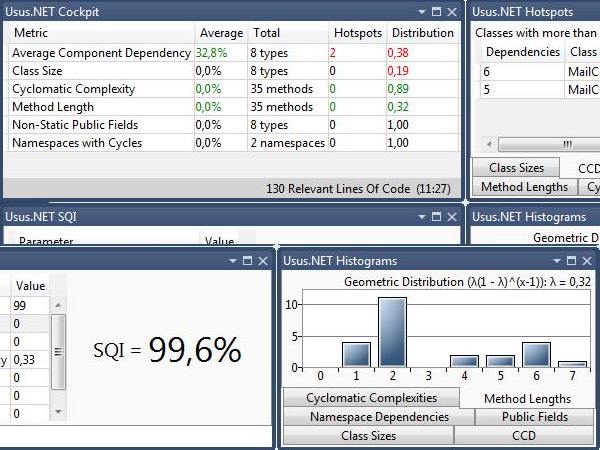
Task: Open the Usus.NET Histograms panel options dropdown
Action: (555, 261)
